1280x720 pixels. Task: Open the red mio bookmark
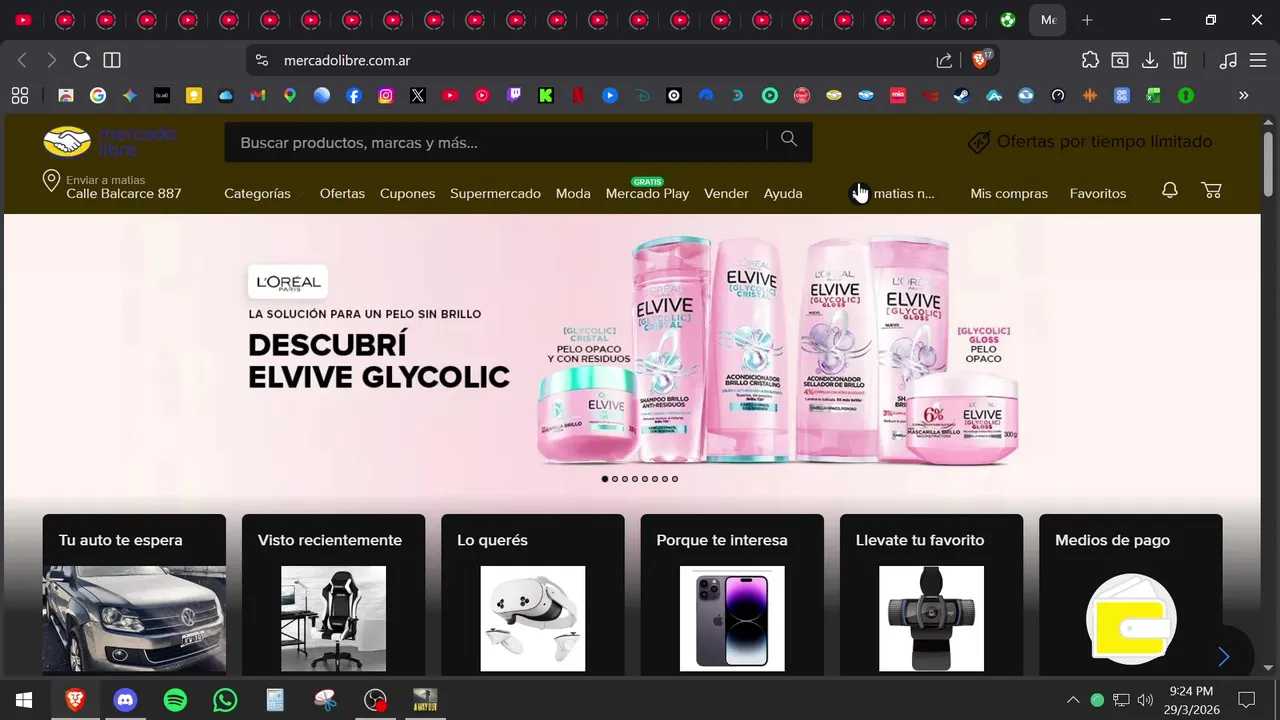pos(898,96)
